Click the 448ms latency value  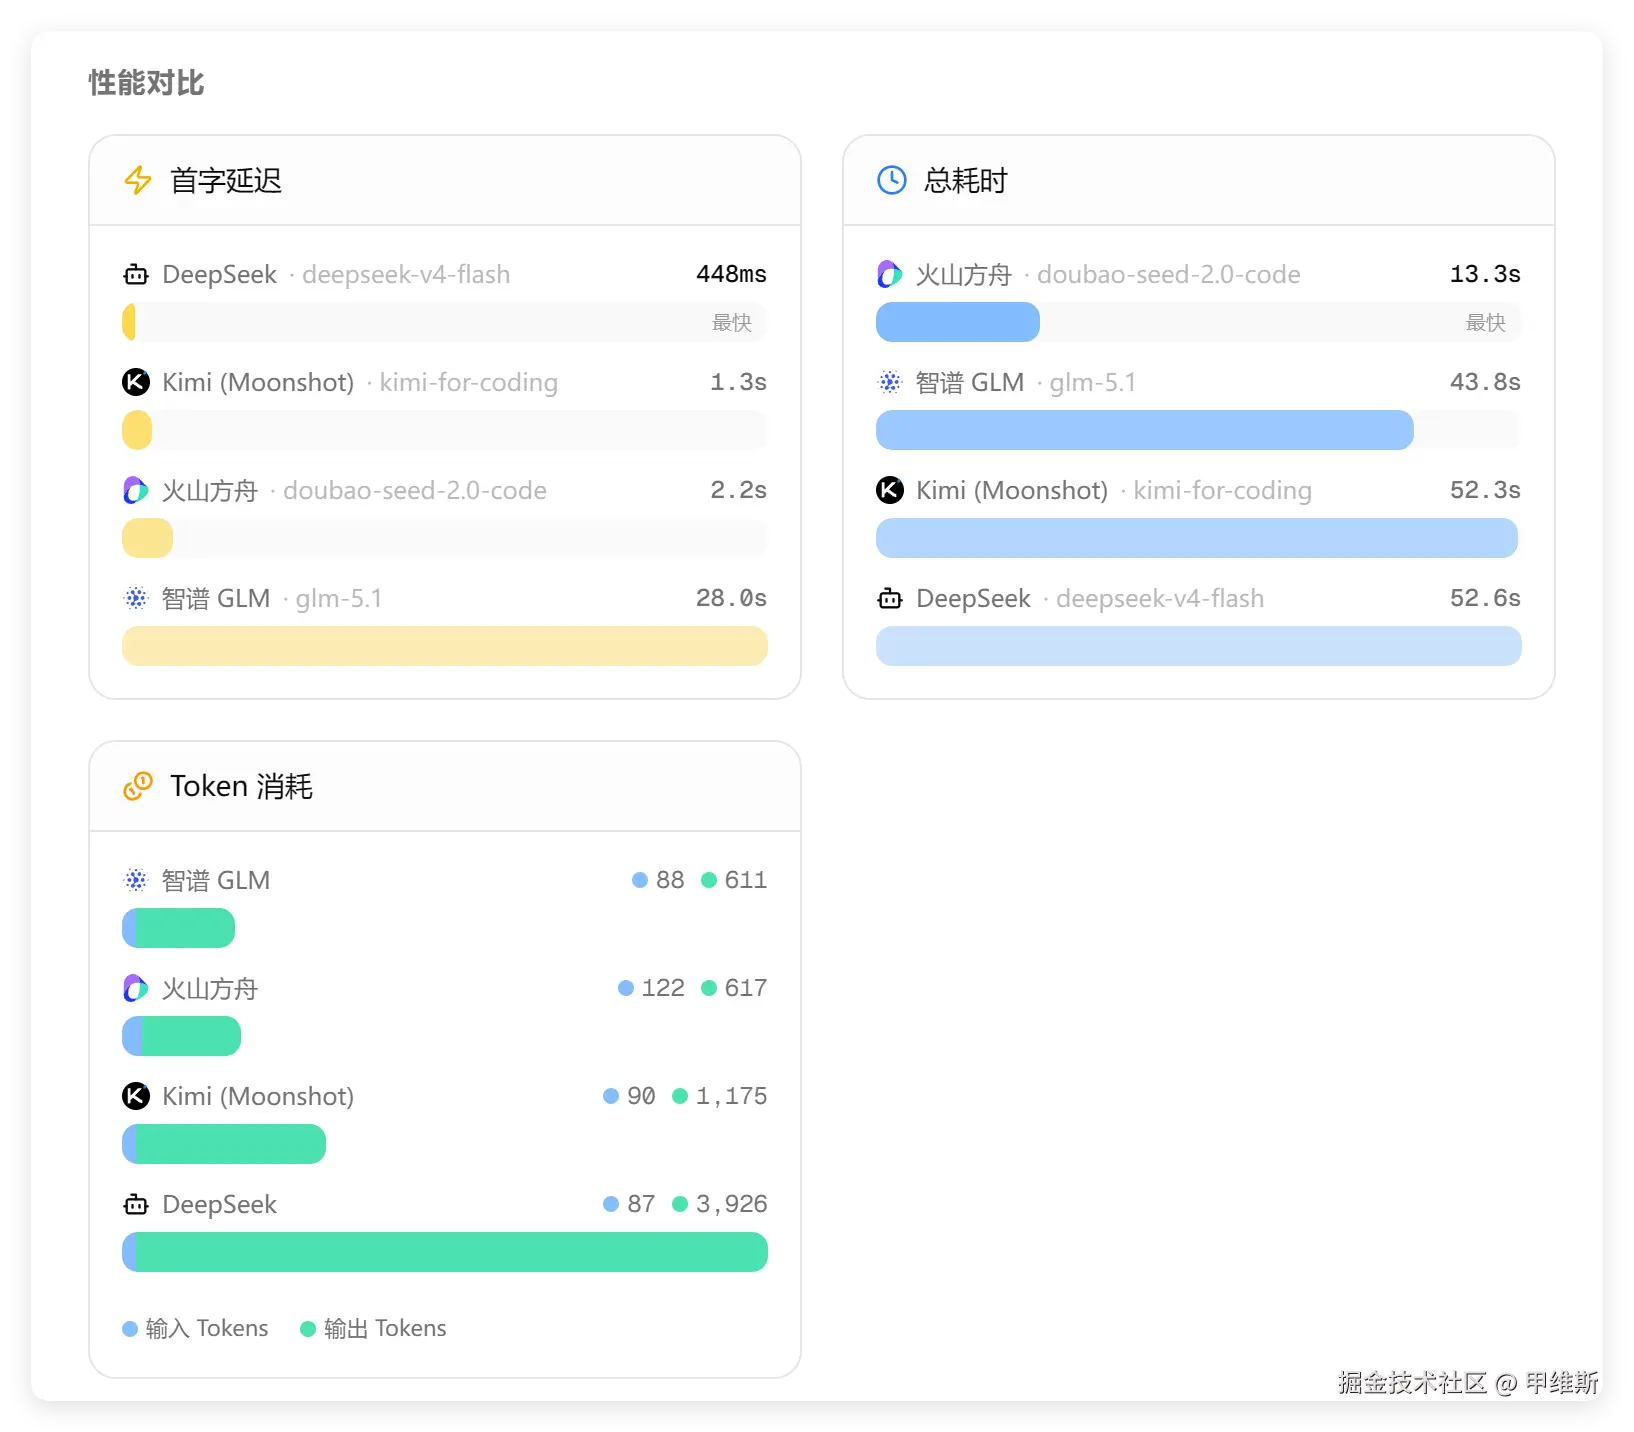[731, 274]
